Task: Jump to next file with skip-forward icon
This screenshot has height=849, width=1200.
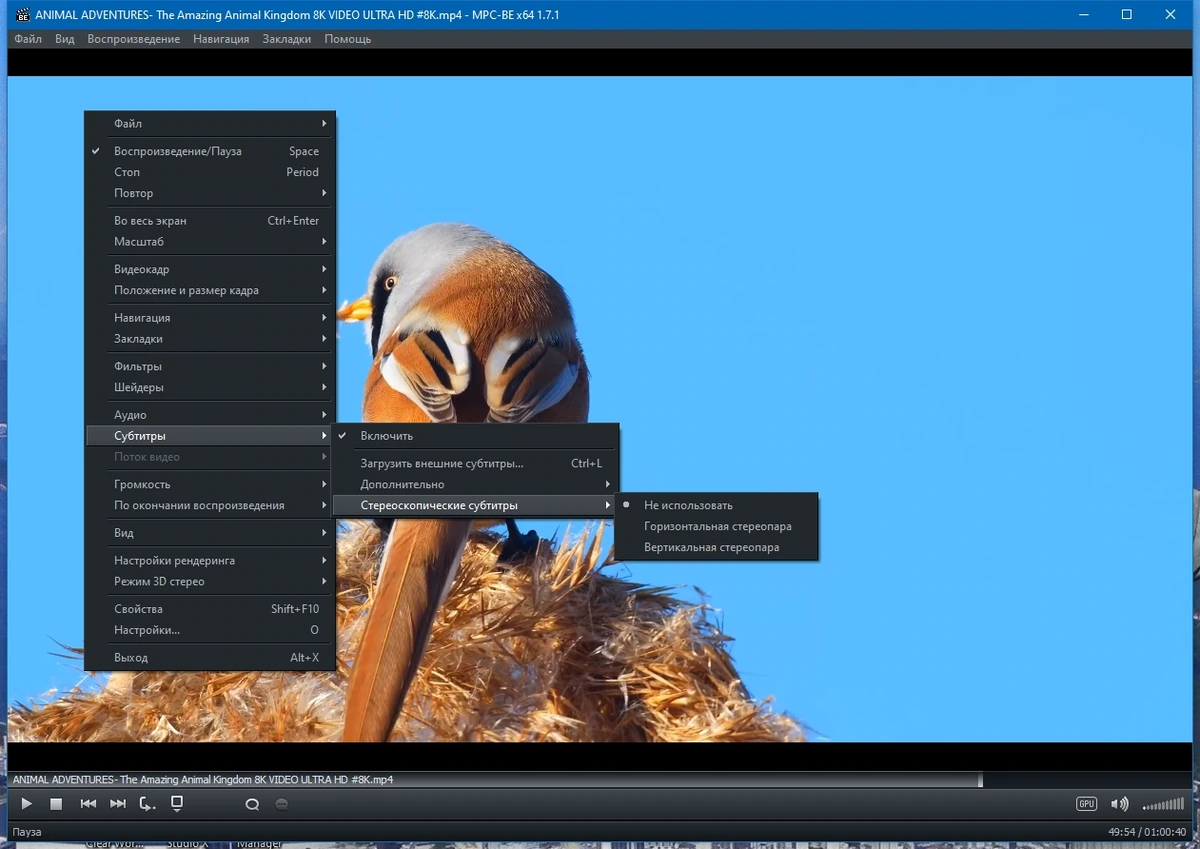Action: coord(118,803)
